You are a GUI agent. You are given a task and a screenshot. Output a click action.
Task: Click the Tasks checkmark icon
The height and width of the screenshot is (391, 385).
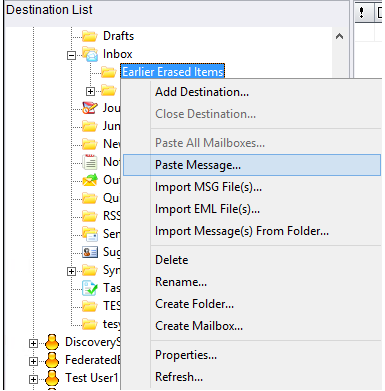(90, 288)
